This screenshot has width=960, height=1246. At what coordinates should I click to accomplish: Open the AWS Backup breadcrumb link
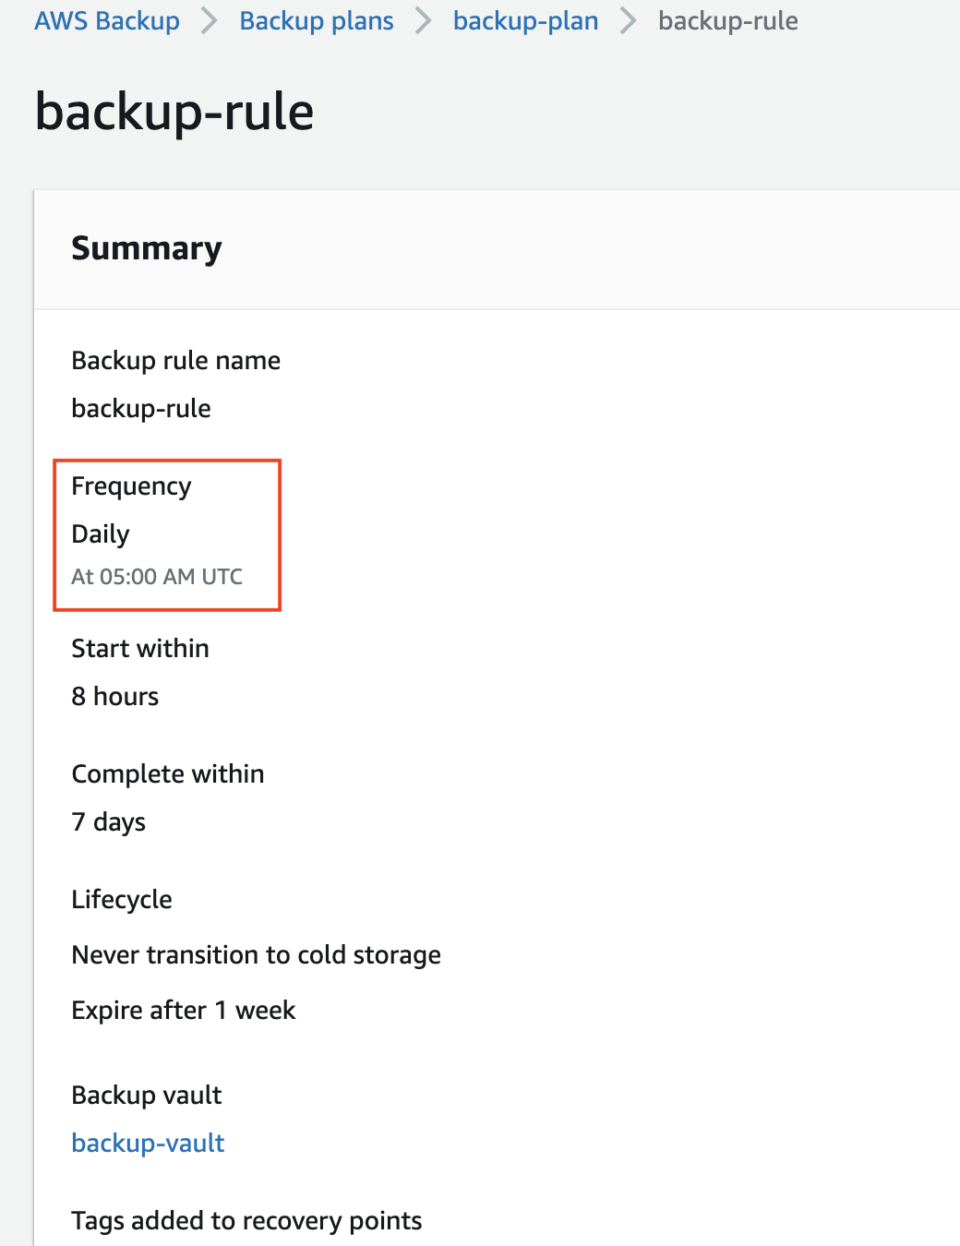pos(106,20)
